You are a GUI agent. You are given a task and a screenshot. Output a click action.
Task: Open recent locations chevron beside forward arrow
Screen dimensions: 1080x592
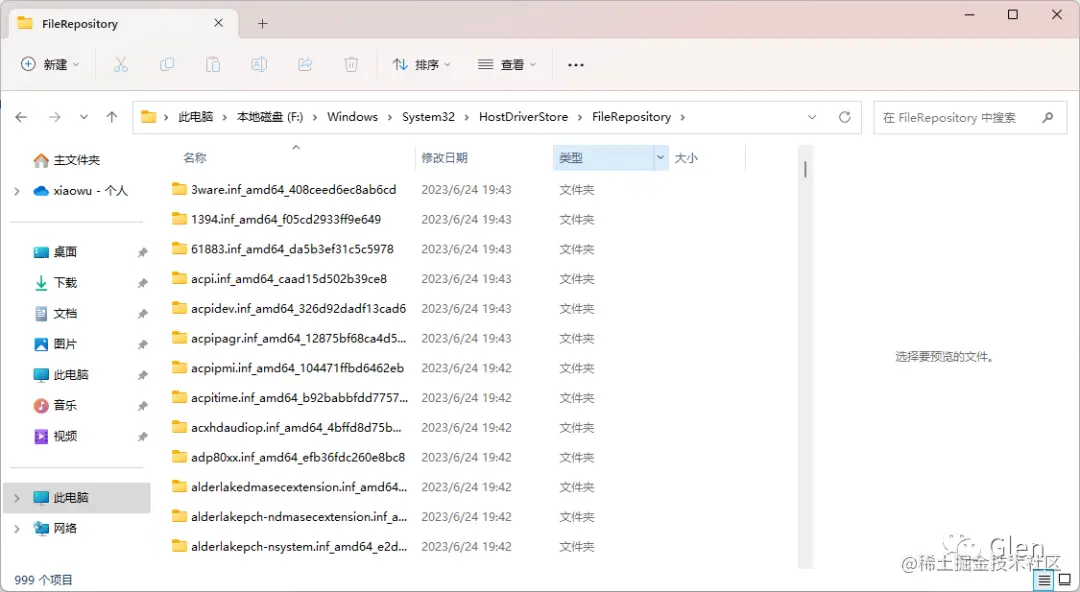click(83, 117)
